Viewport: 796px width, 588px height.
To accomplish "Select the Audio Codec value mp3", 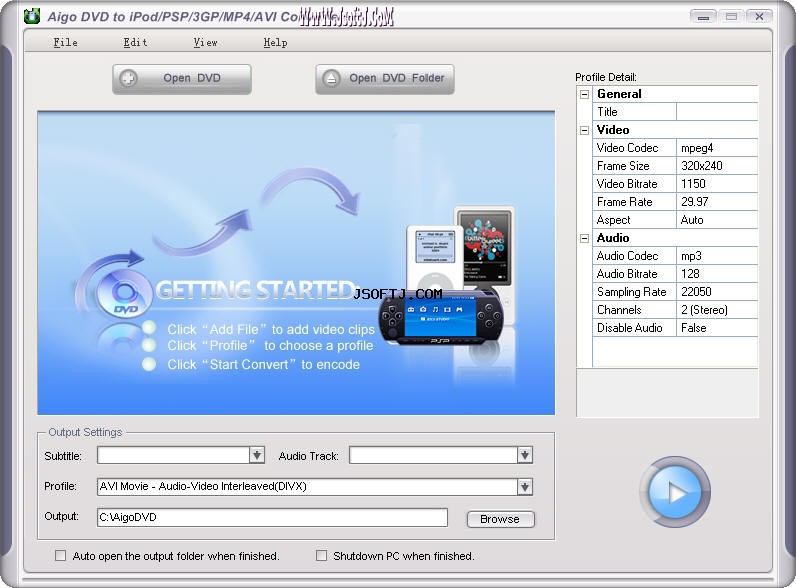I will [717, 256].
